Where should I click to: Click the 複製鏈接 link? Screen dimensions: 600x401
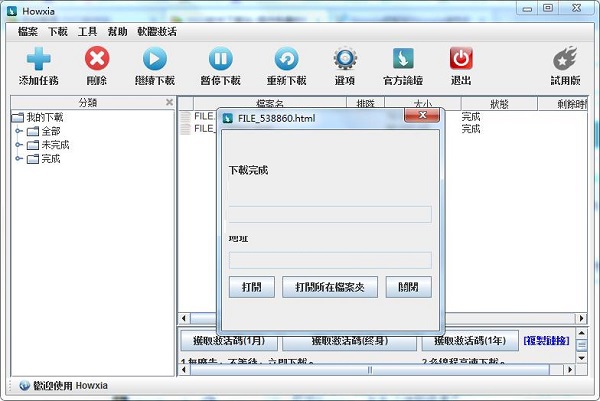pyautogui.click(x=546, y=341)
